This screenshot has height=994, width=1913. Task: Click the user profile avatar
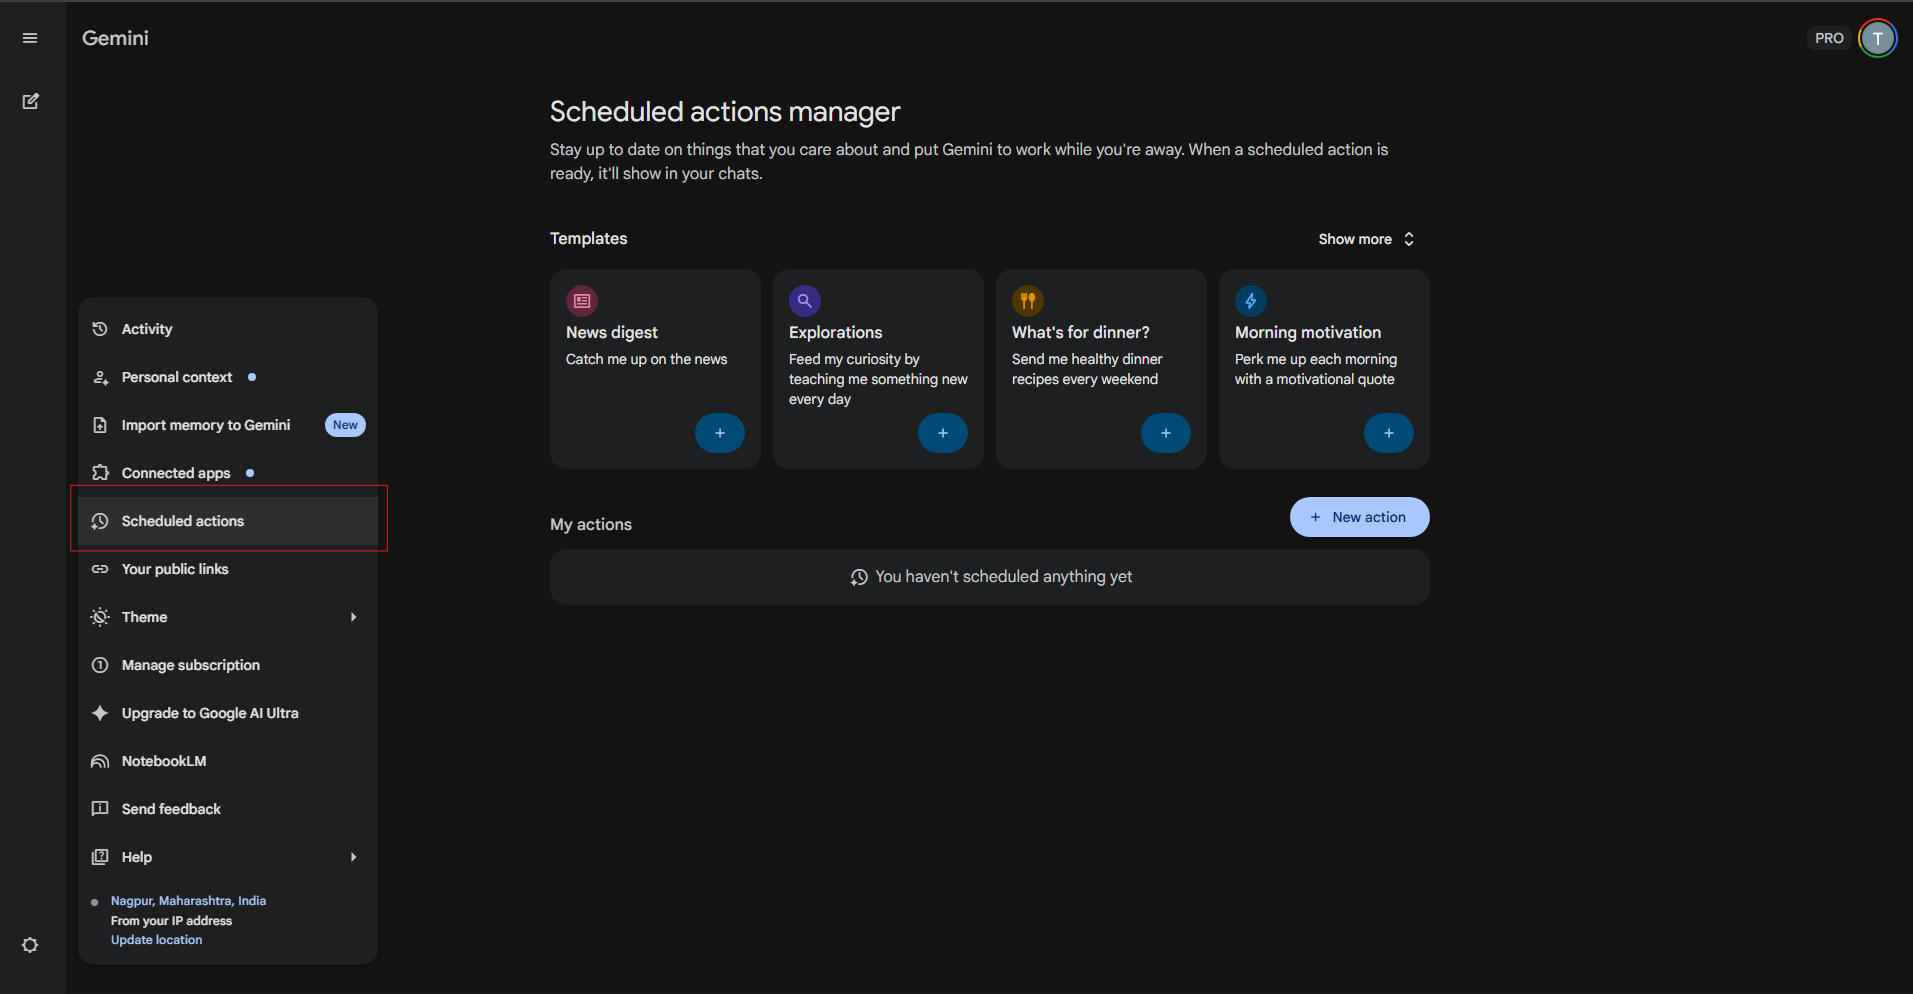pyautogui.click(x=1877, y=38)
